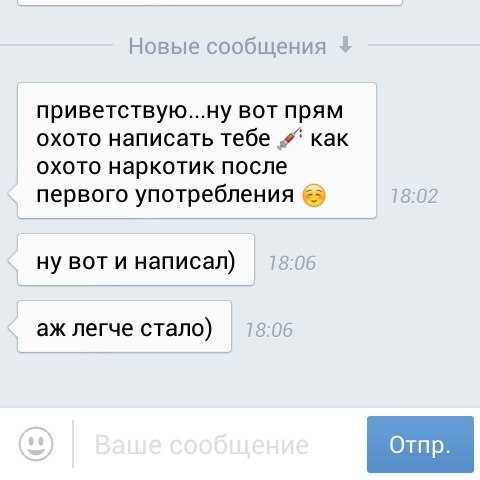The image size is (480, 480).
Task: Select the message "аж легче стало)"
Action: [x=124, y=327]
